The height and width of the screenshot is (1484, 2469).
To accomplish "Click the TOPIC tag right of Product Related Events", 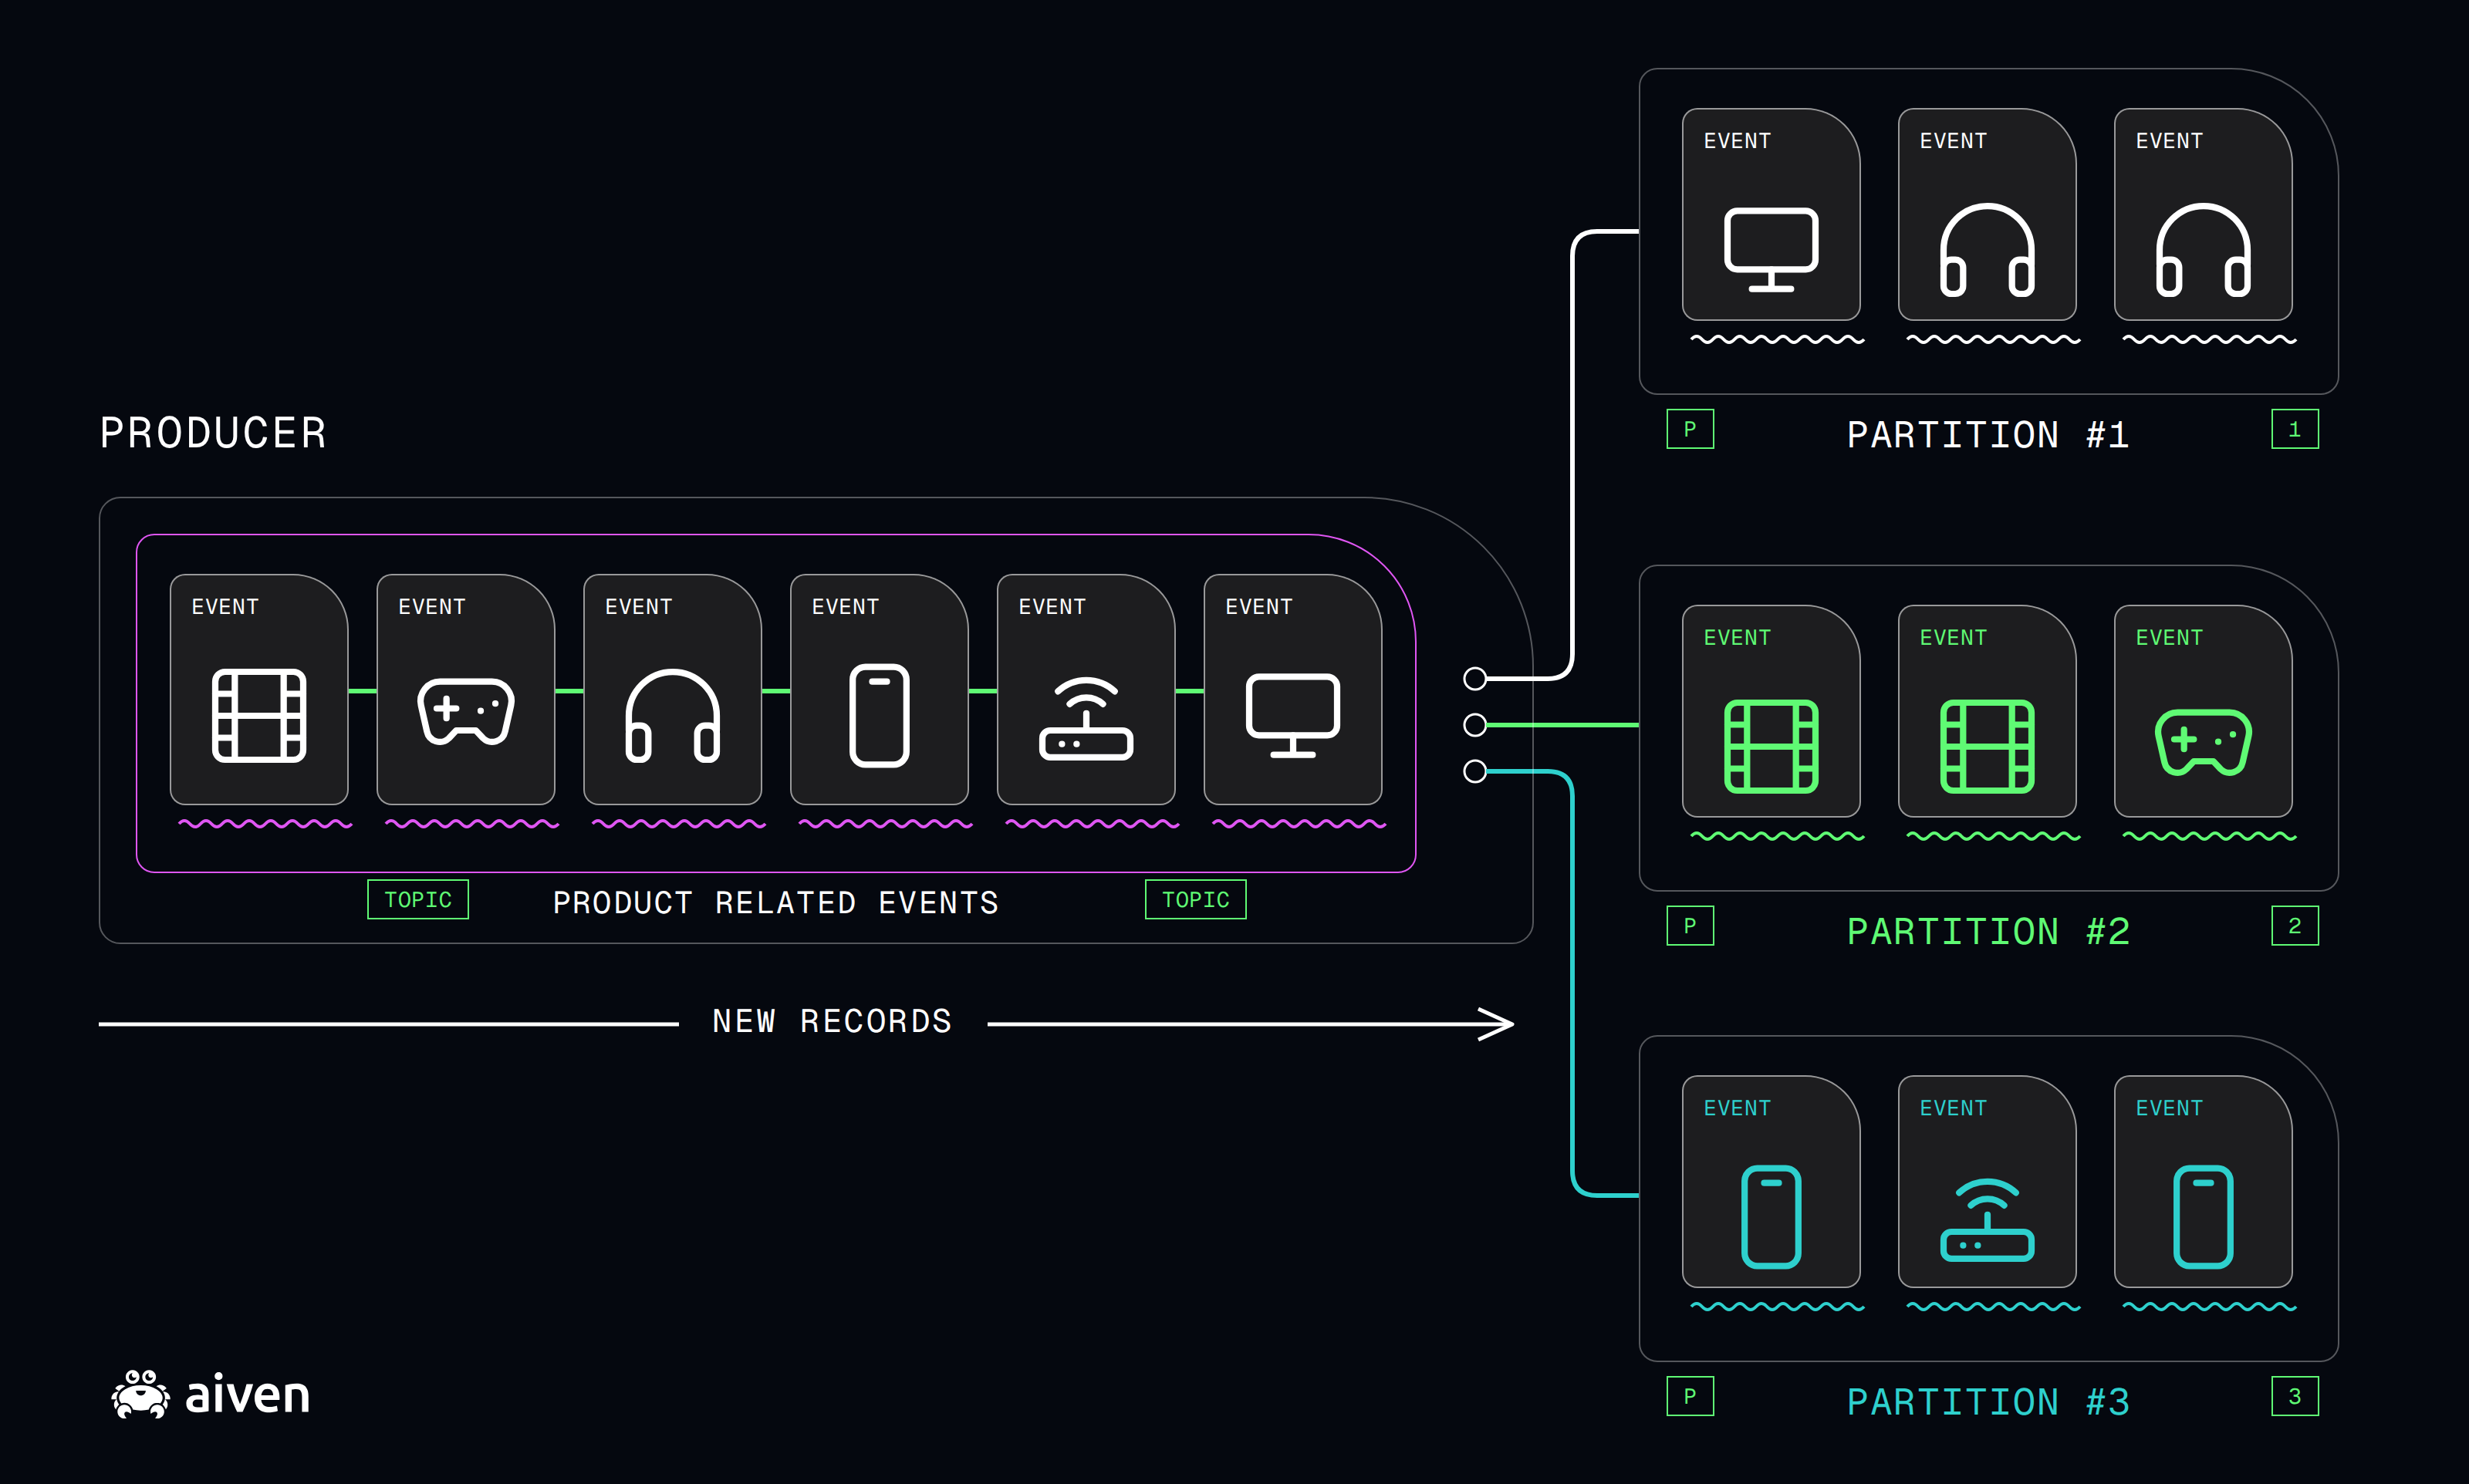I will [x=1196, y=899].
